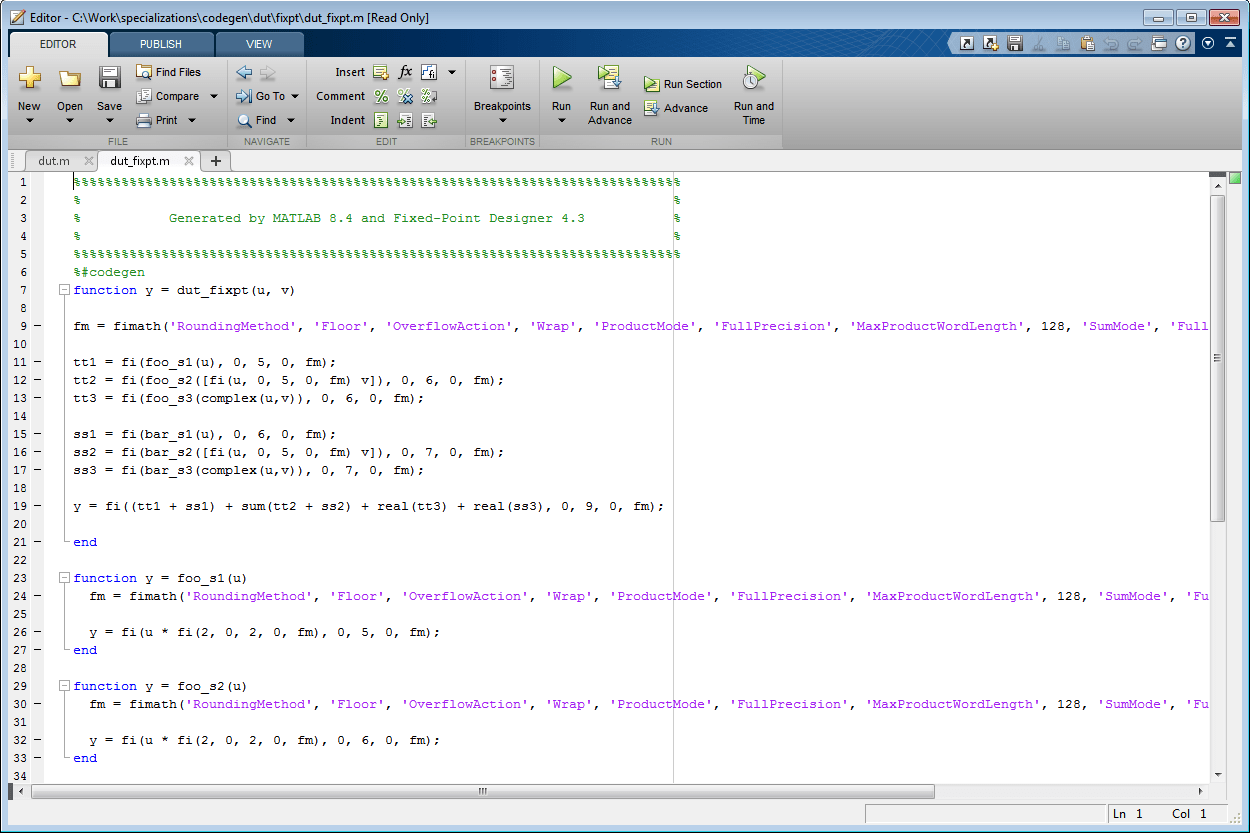This screenshot has height=833, width=1250.
Task: Click the increase indent icon
Action: (x=405, y=120)
